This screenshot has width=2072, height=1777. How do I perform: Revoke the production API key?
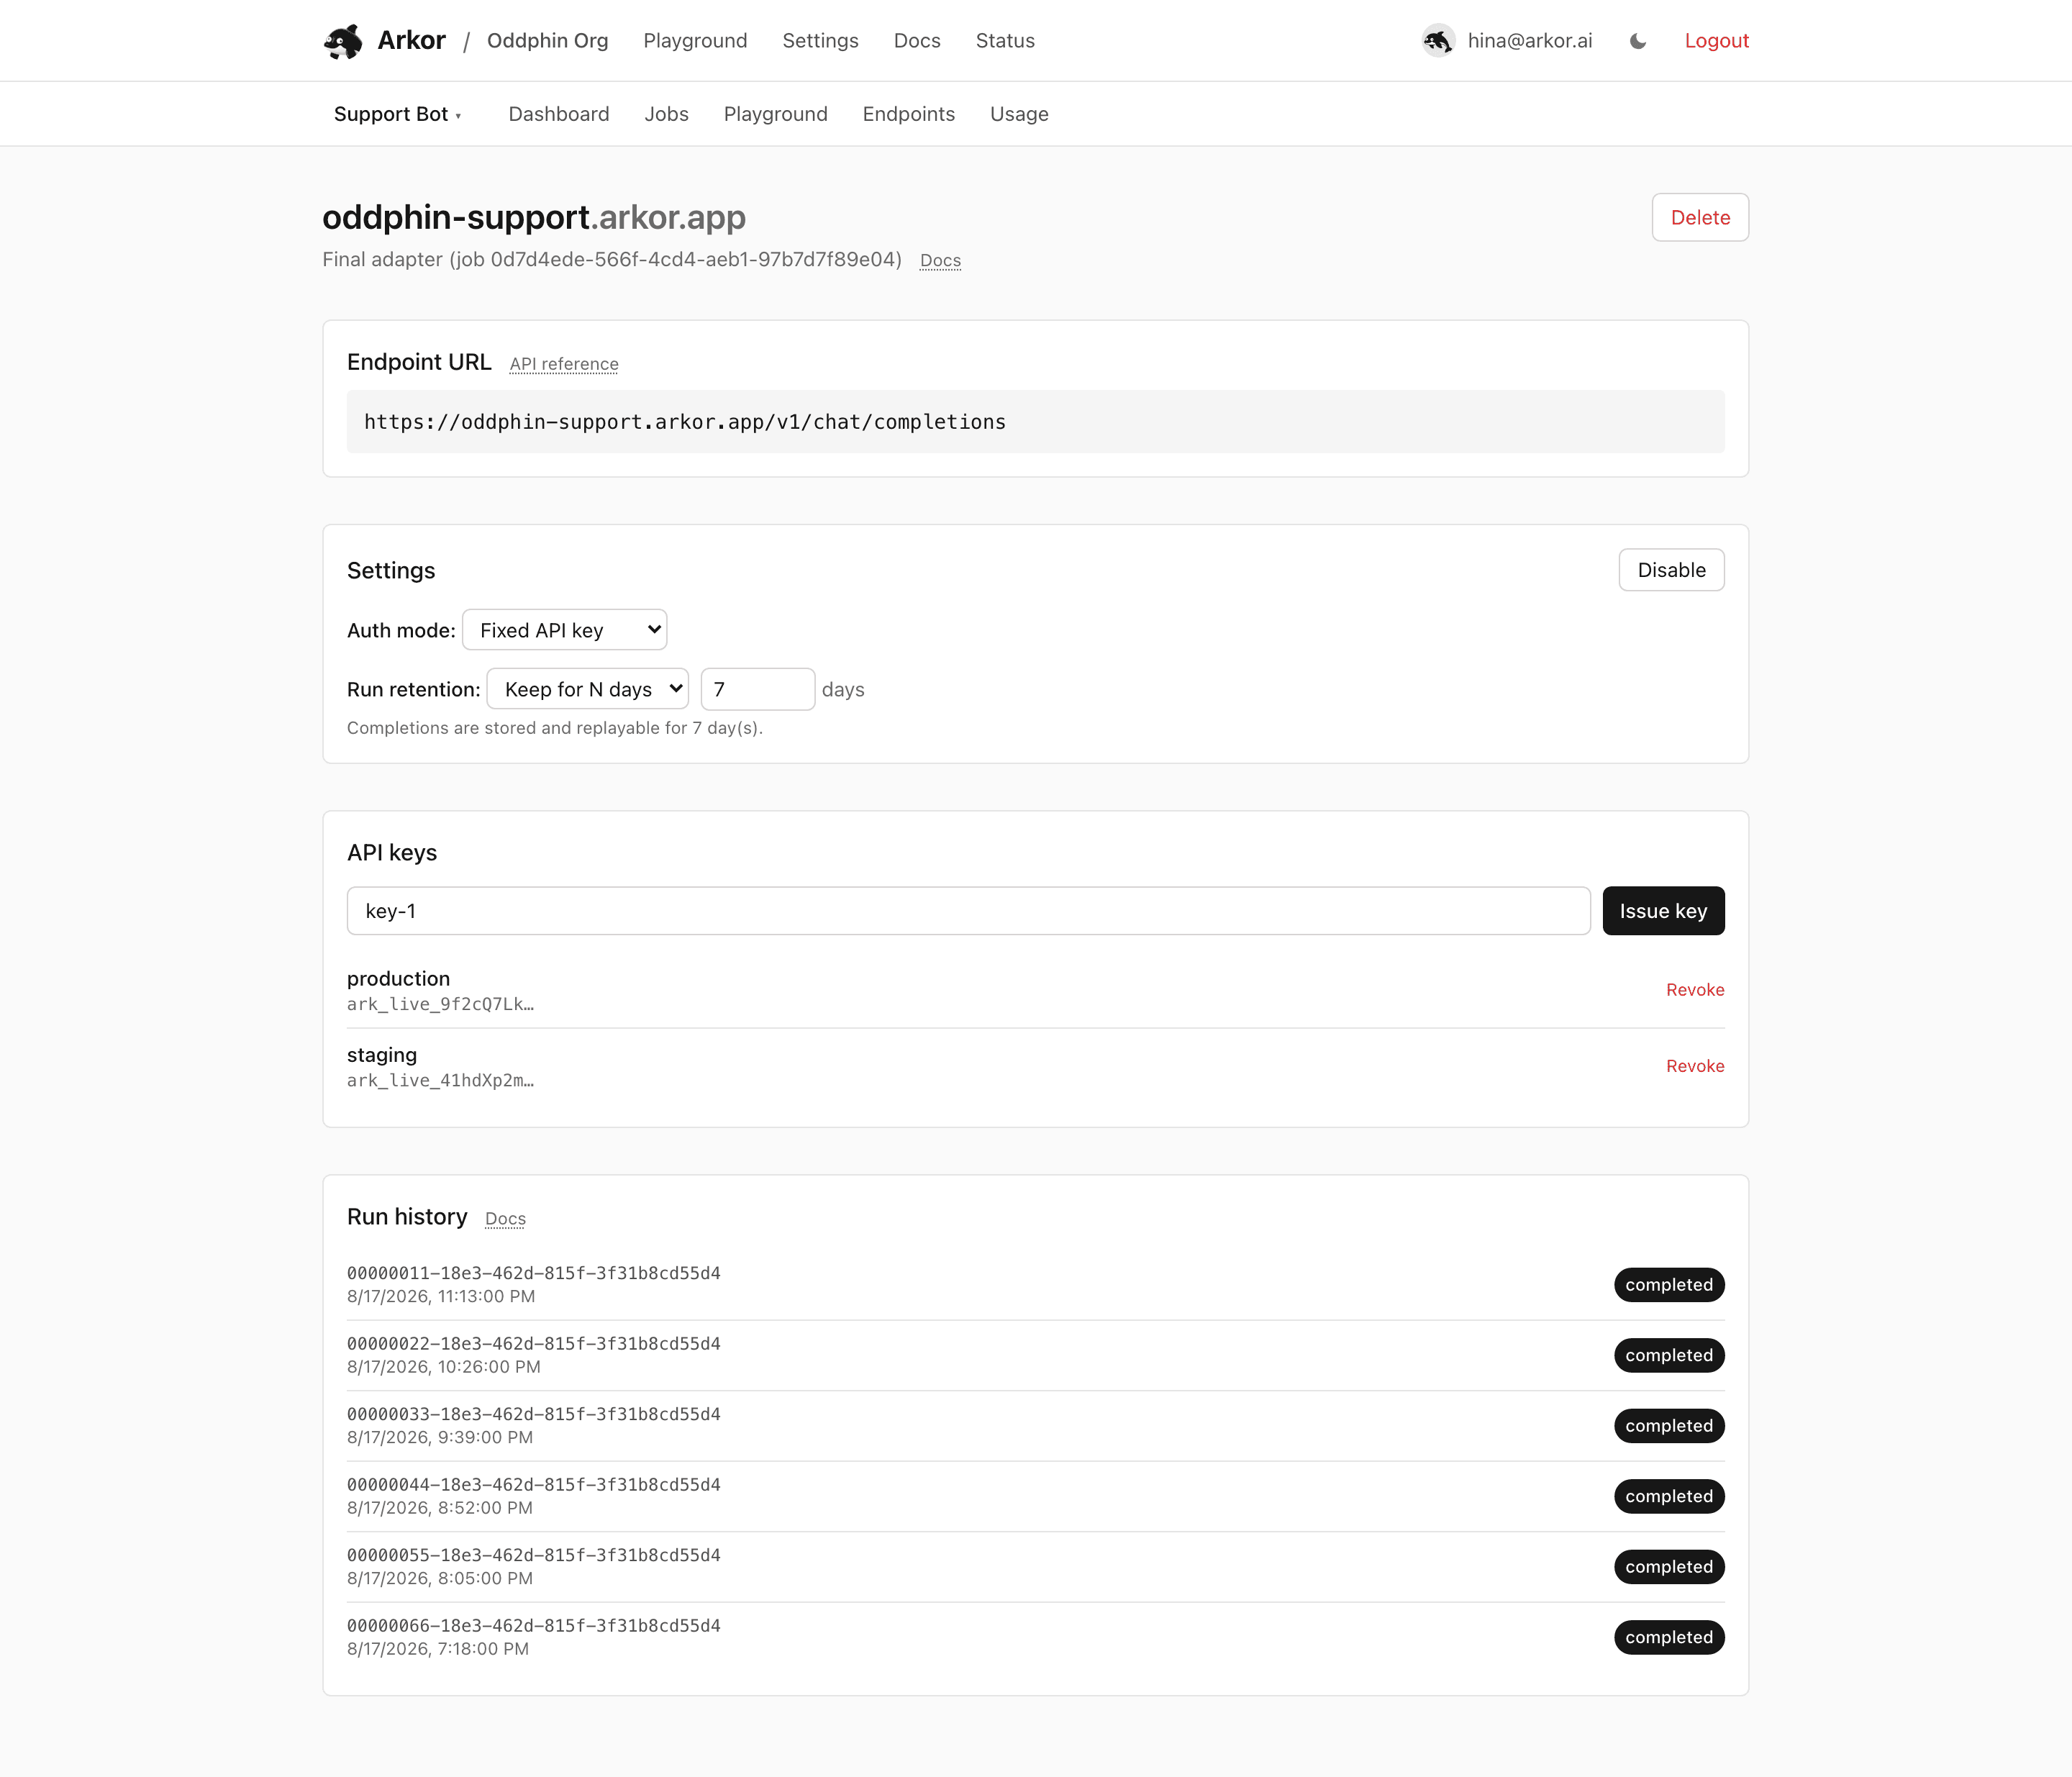(x=1695, y=990)
